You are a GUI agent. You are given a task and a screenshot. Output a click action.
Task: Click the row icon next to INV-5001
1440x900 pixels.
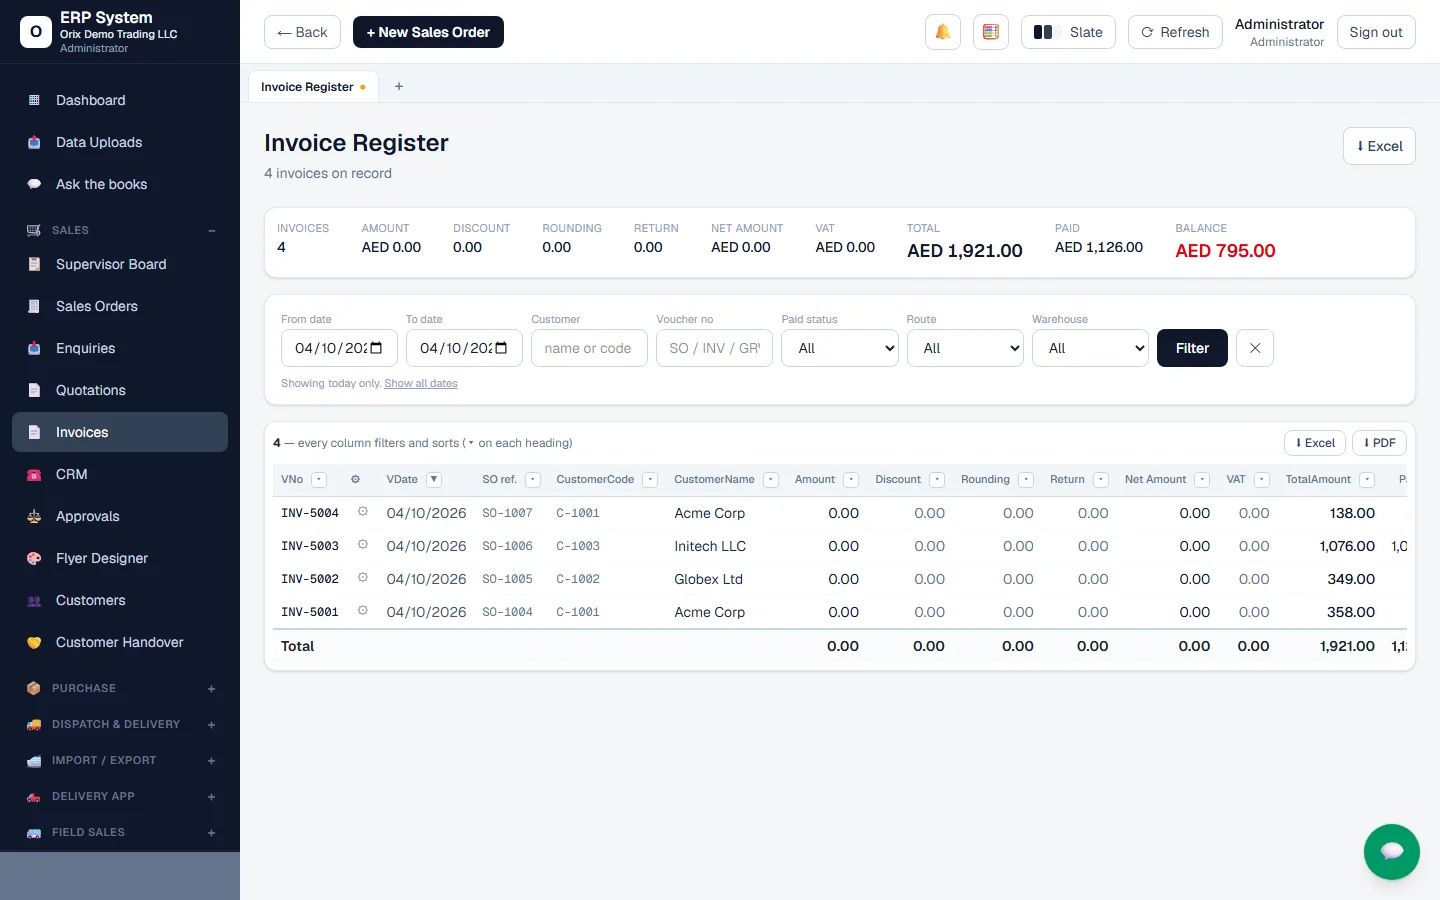pyautogui.click(x=363, y=611)
